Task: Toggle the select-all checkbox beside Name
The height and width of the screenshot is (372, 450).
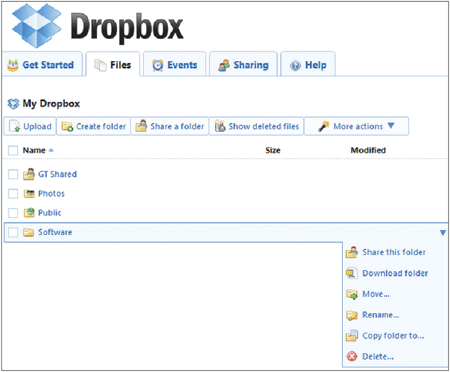Action: pos(13,150)
